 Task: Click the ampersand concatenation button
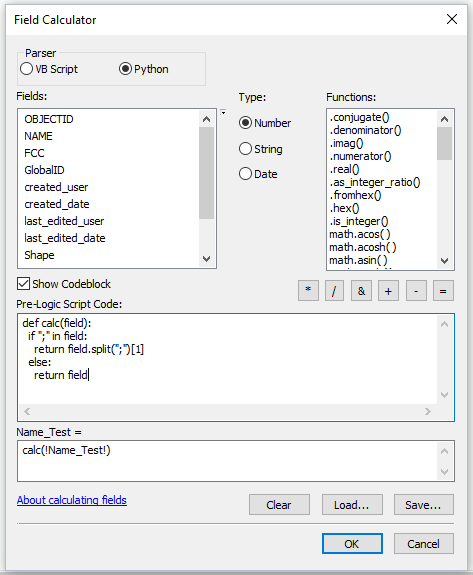pyautogui.click(x=361, y=290)
